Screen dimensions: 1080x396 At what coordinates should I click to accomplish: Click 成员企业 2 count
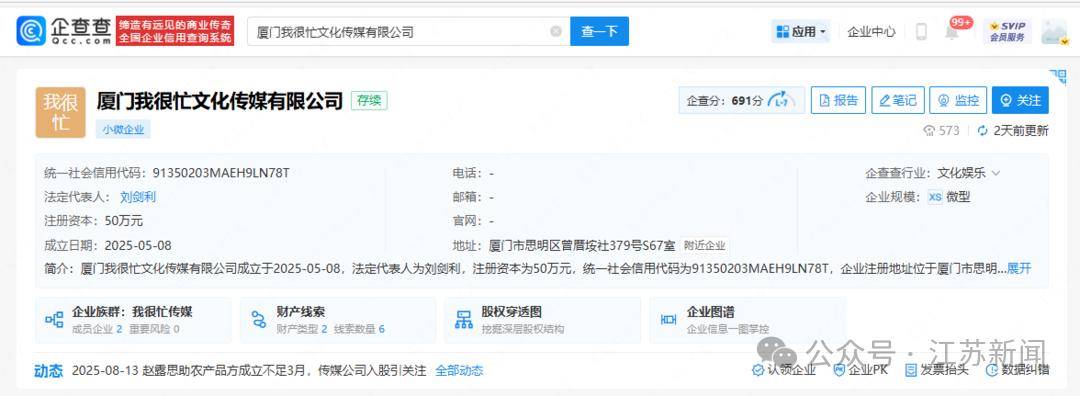(97, 330)
